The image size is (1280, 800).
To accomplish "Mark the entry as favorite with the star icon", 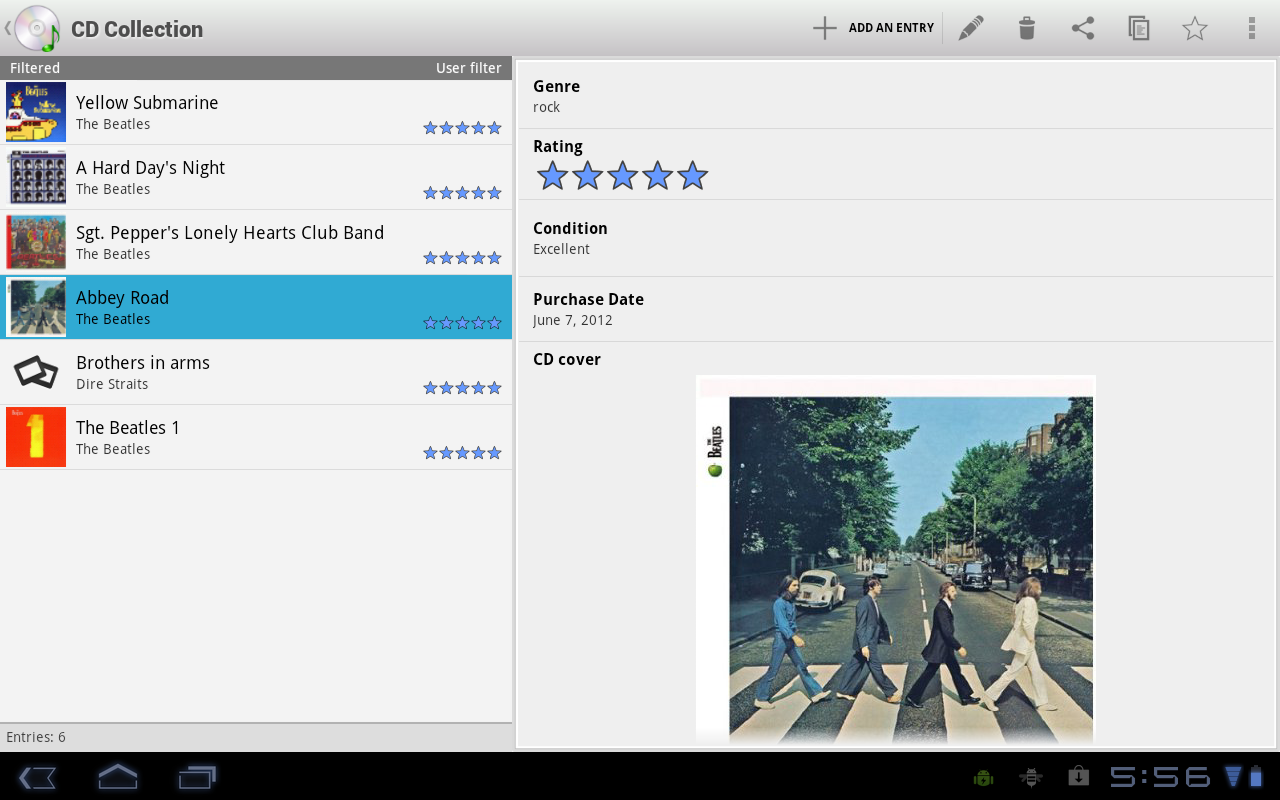I will (1195, 28).
